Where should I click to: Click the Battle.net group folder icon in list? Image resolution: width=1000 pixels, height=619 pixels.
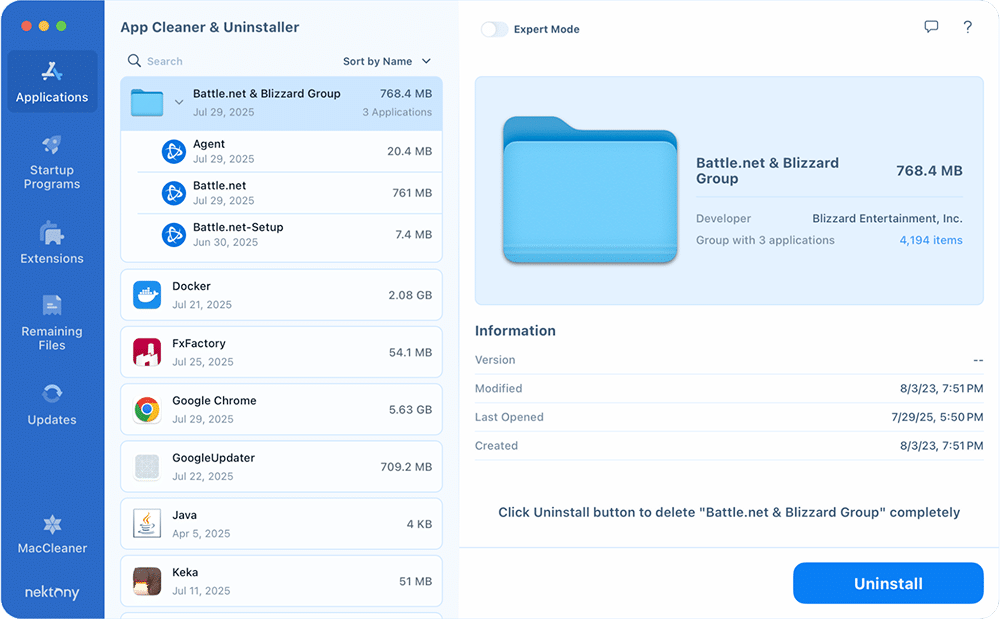[x=147, y=103]
